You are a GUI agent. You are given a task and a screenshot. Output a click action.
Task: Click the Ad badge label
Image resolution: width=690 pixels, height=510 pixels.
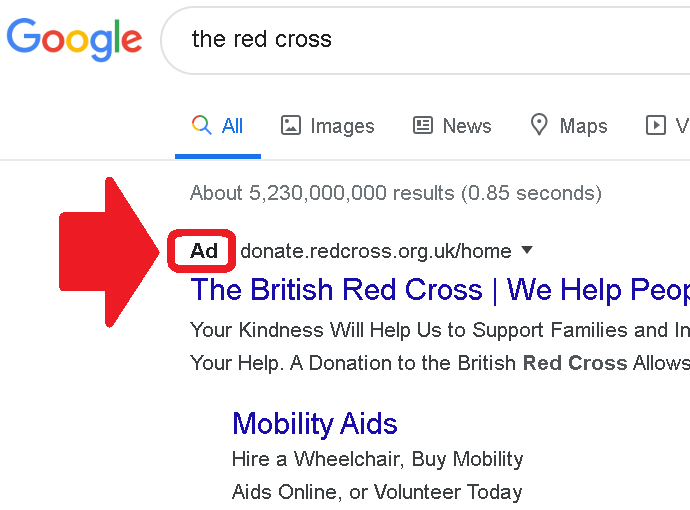[x=204, y=251]
